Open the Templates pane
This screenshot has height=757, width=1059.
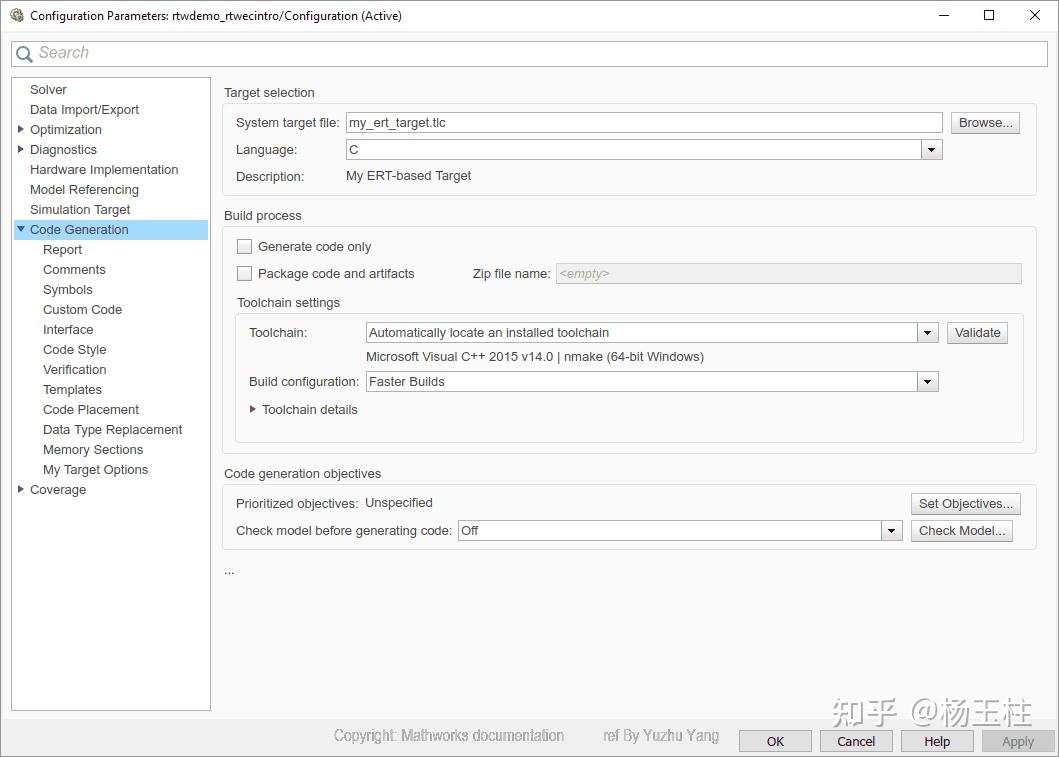click(x=72, y=390)
